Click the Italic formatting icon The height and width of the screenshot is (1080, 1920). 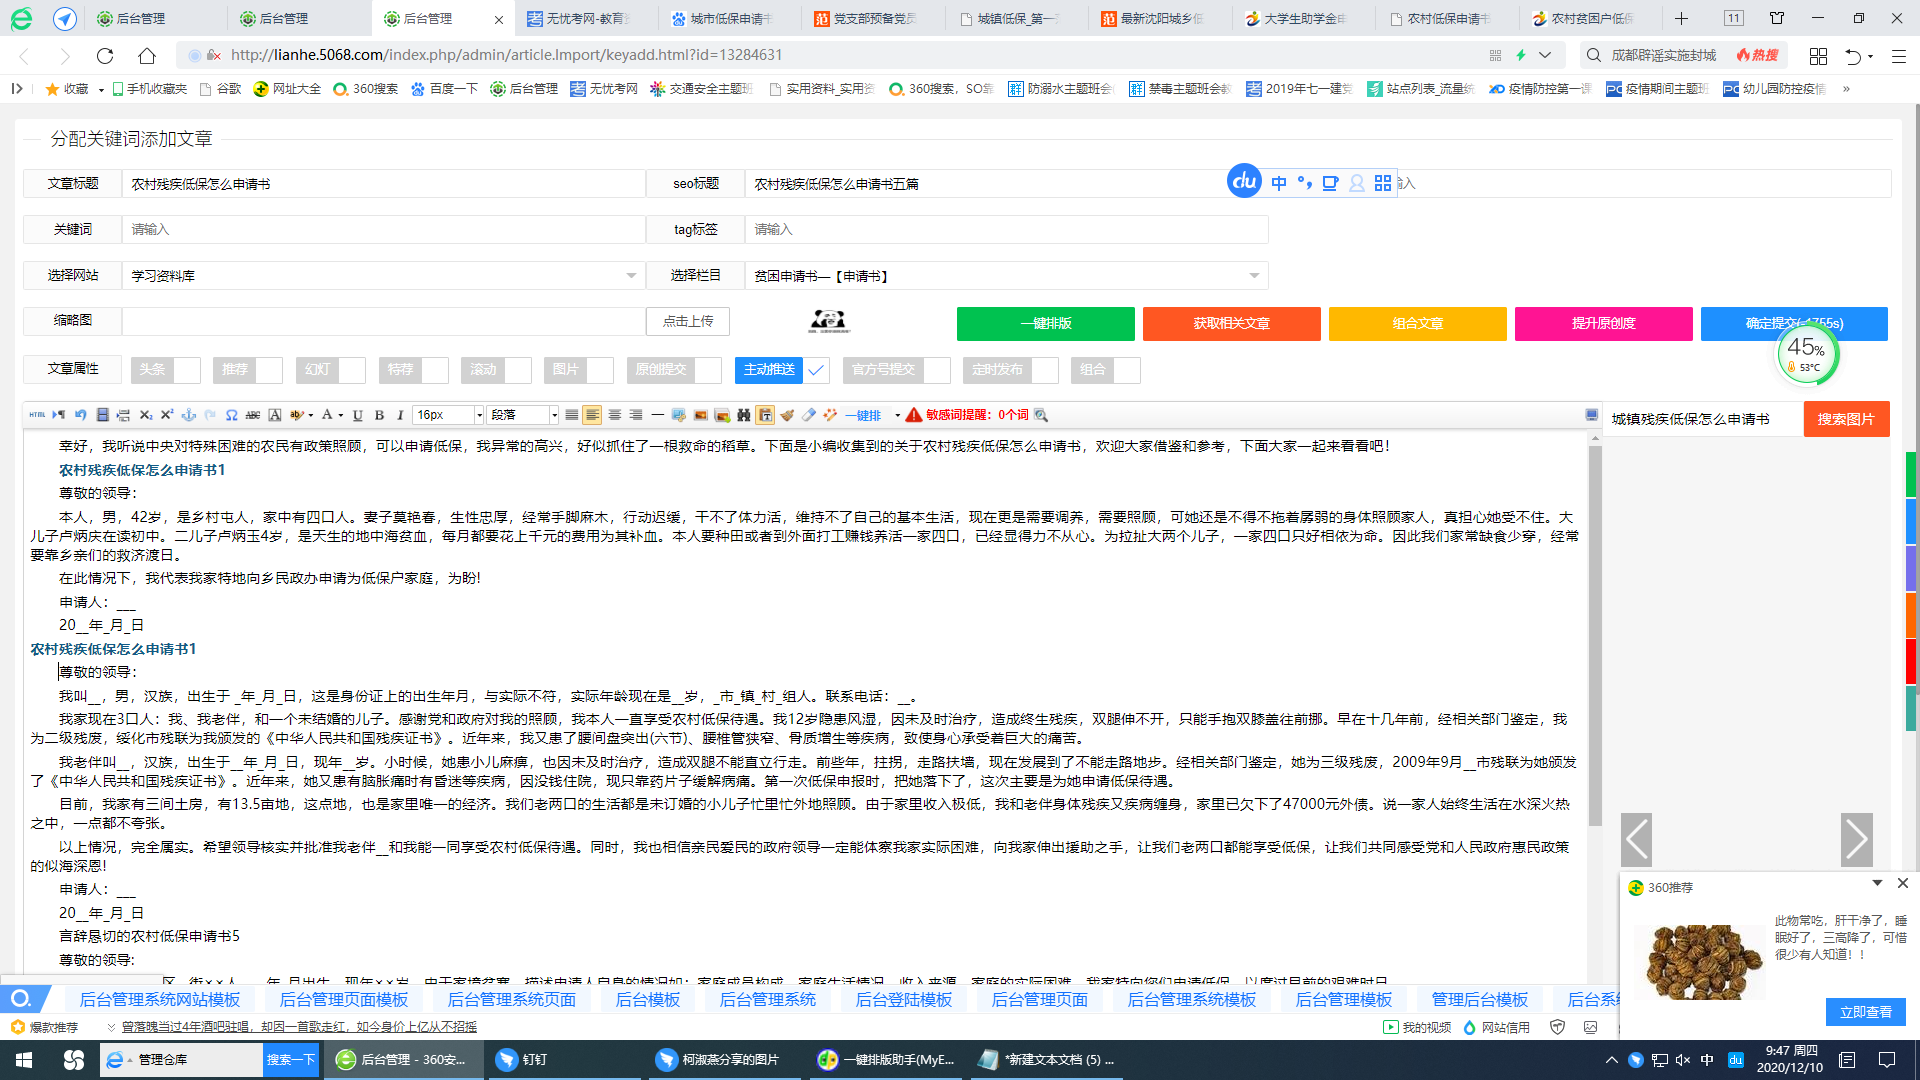[x=400, y=415]
